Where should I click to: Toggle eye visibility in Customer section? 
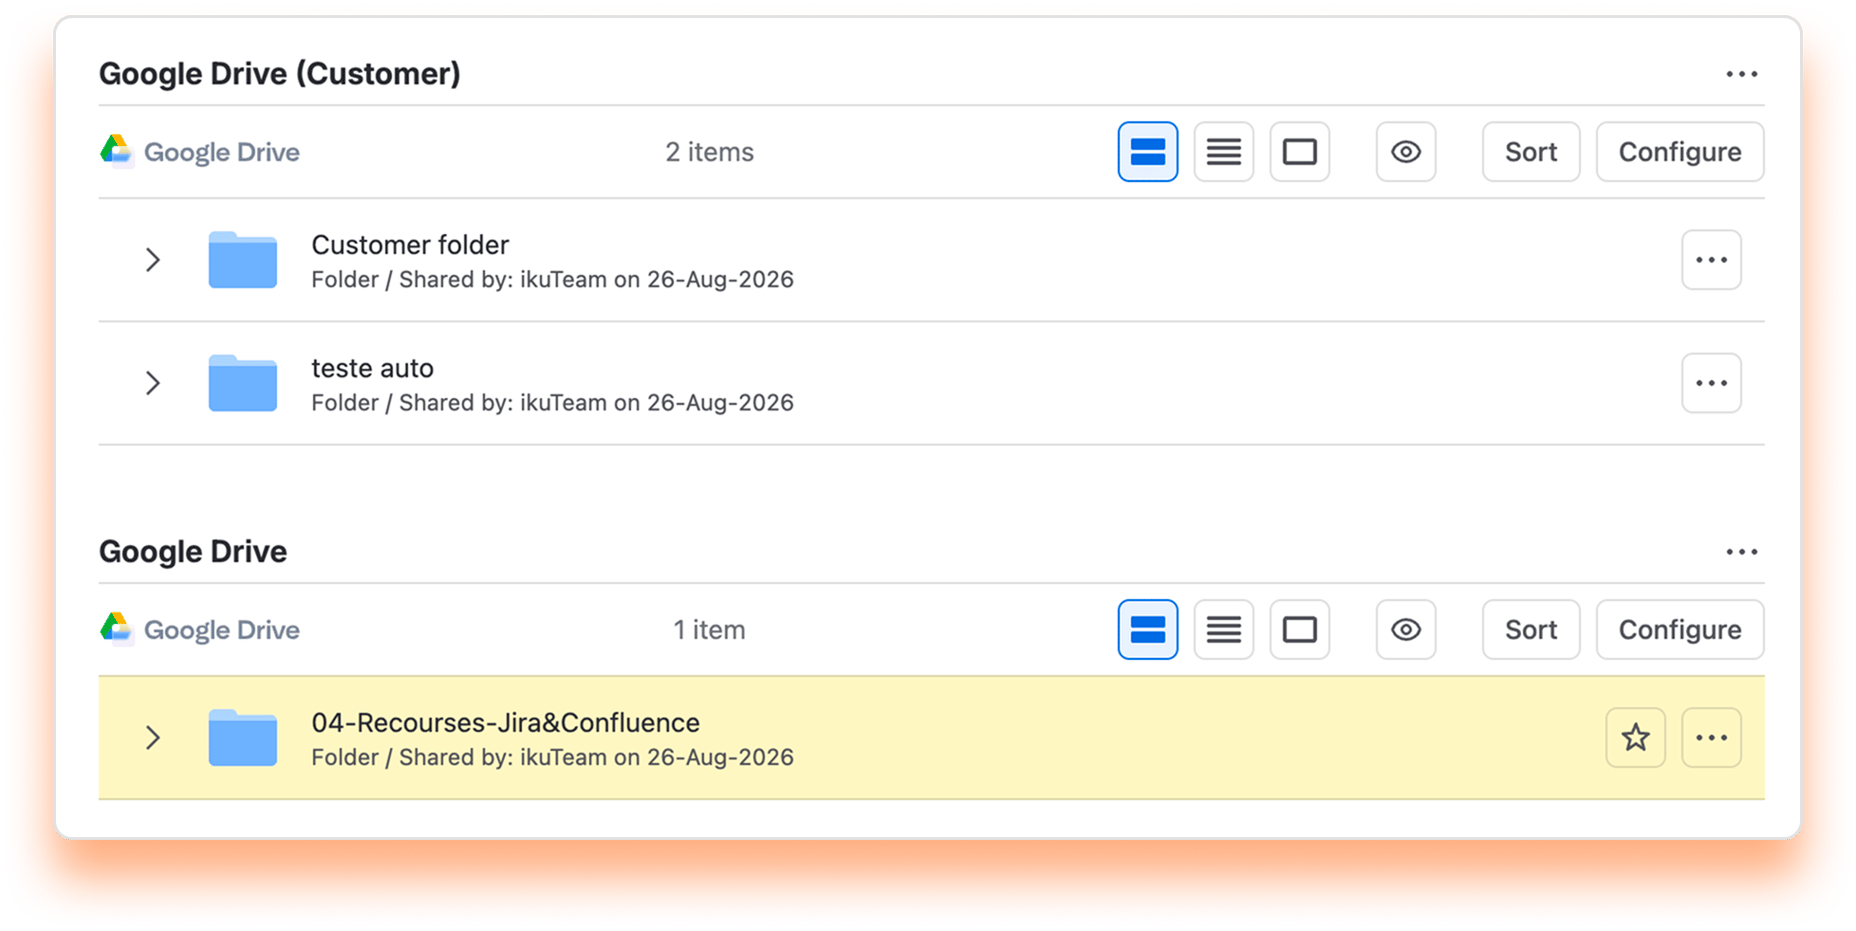(1405, 152)
